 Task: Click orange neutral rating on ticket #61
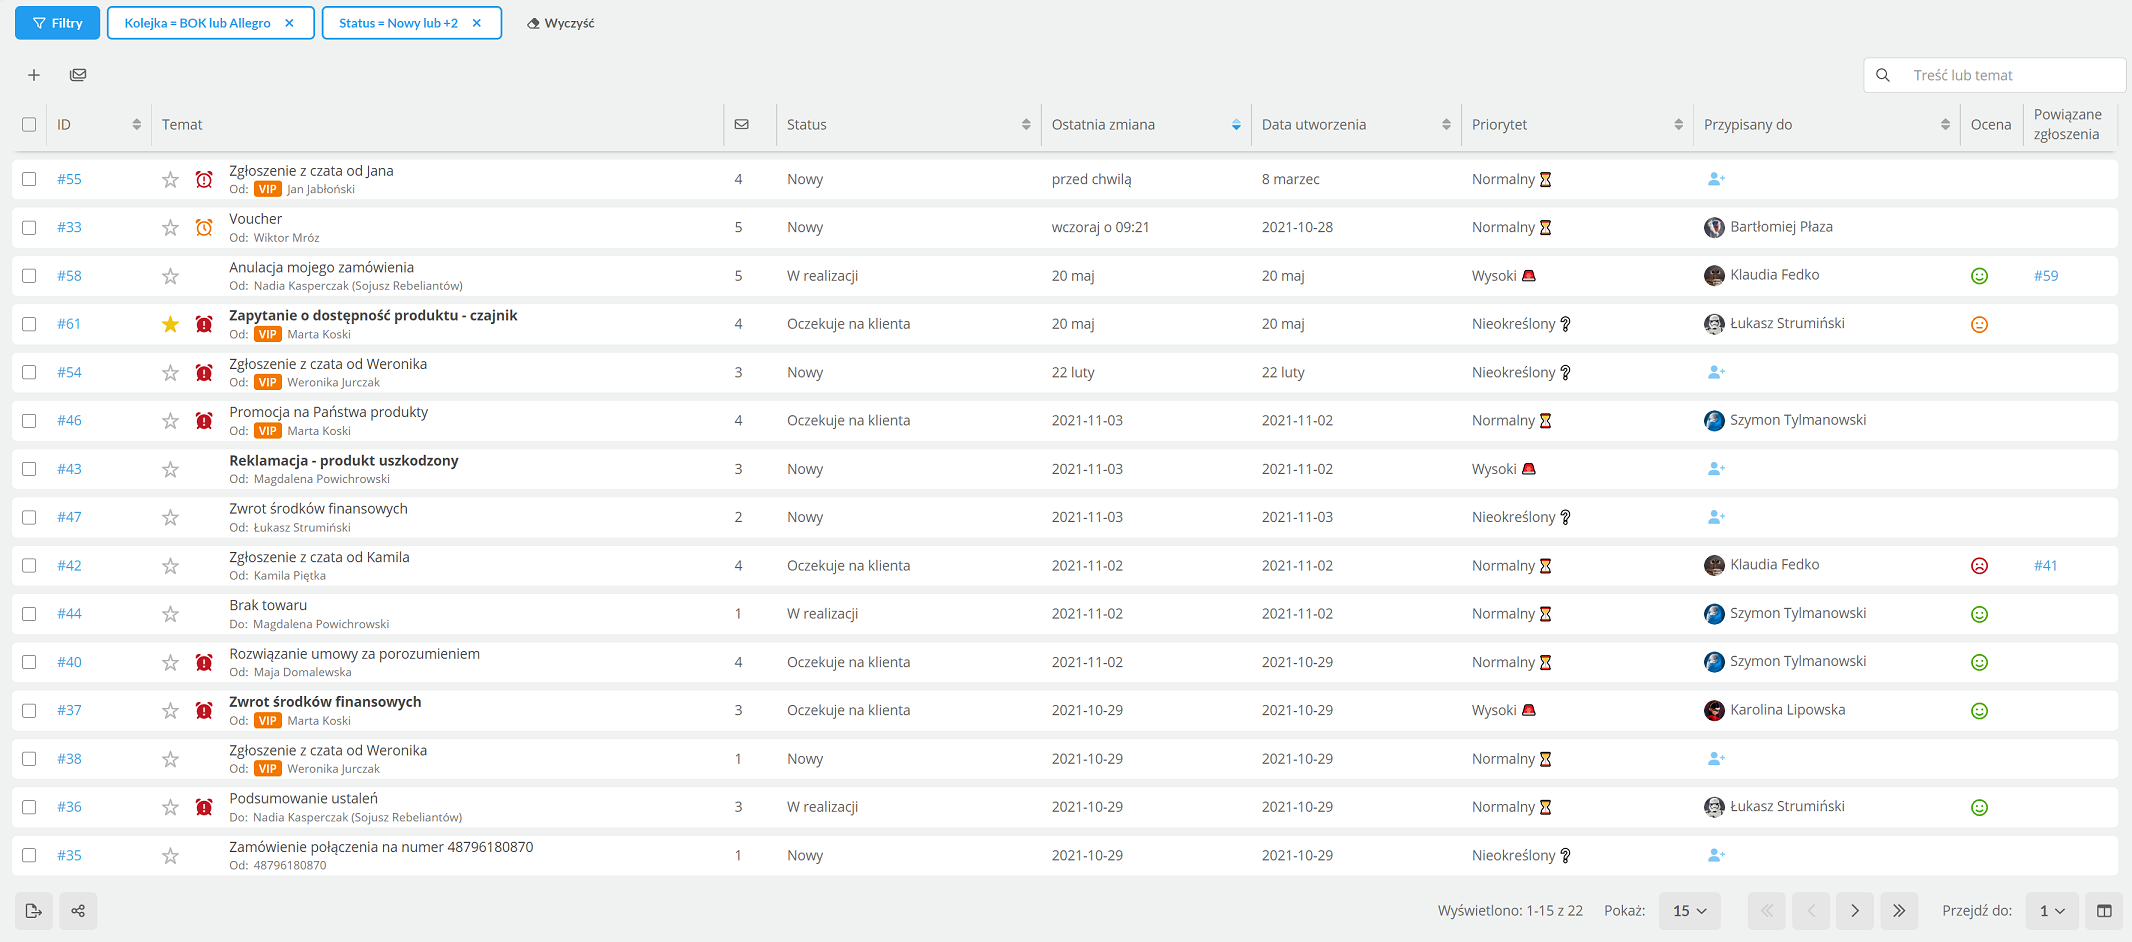pyautogui.click(x=1979, y=324)
